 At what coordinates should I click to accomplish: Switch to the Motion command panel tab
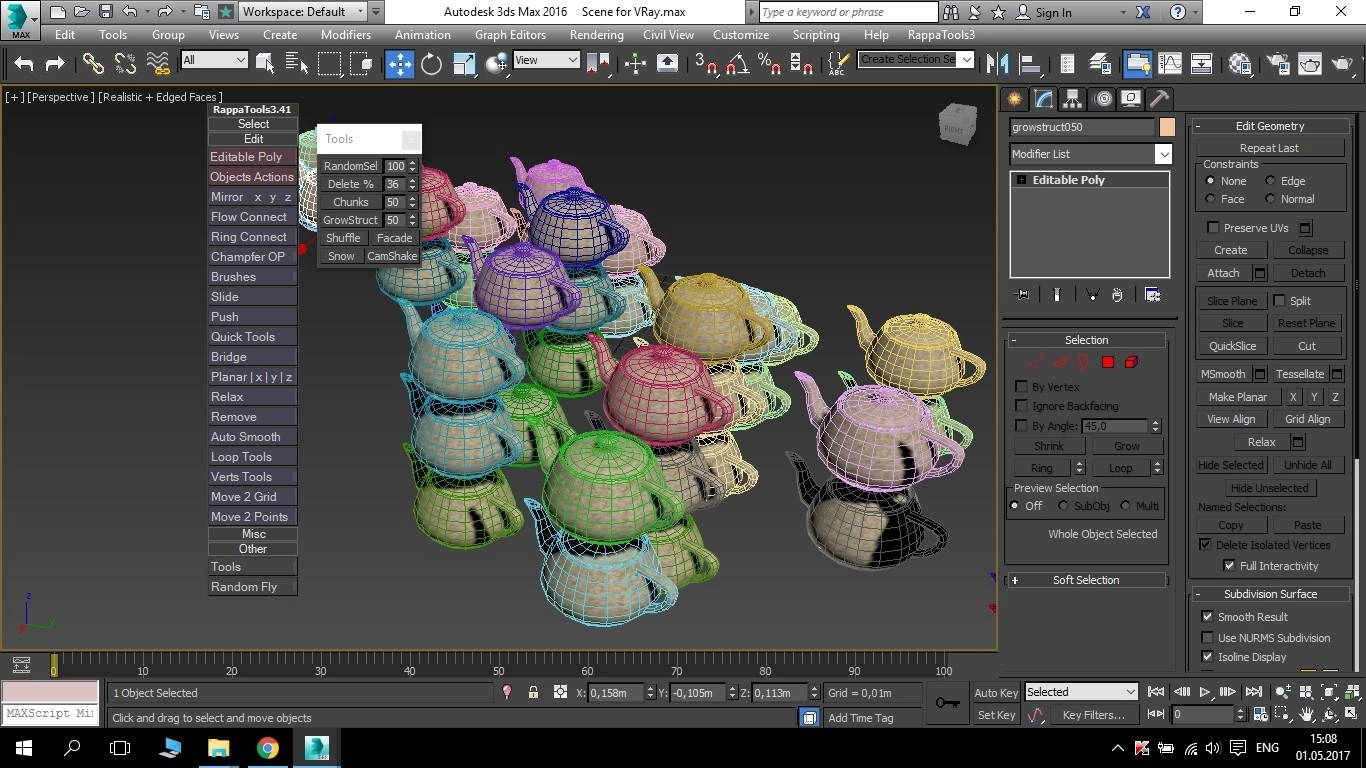click(x=1102, y=99)
